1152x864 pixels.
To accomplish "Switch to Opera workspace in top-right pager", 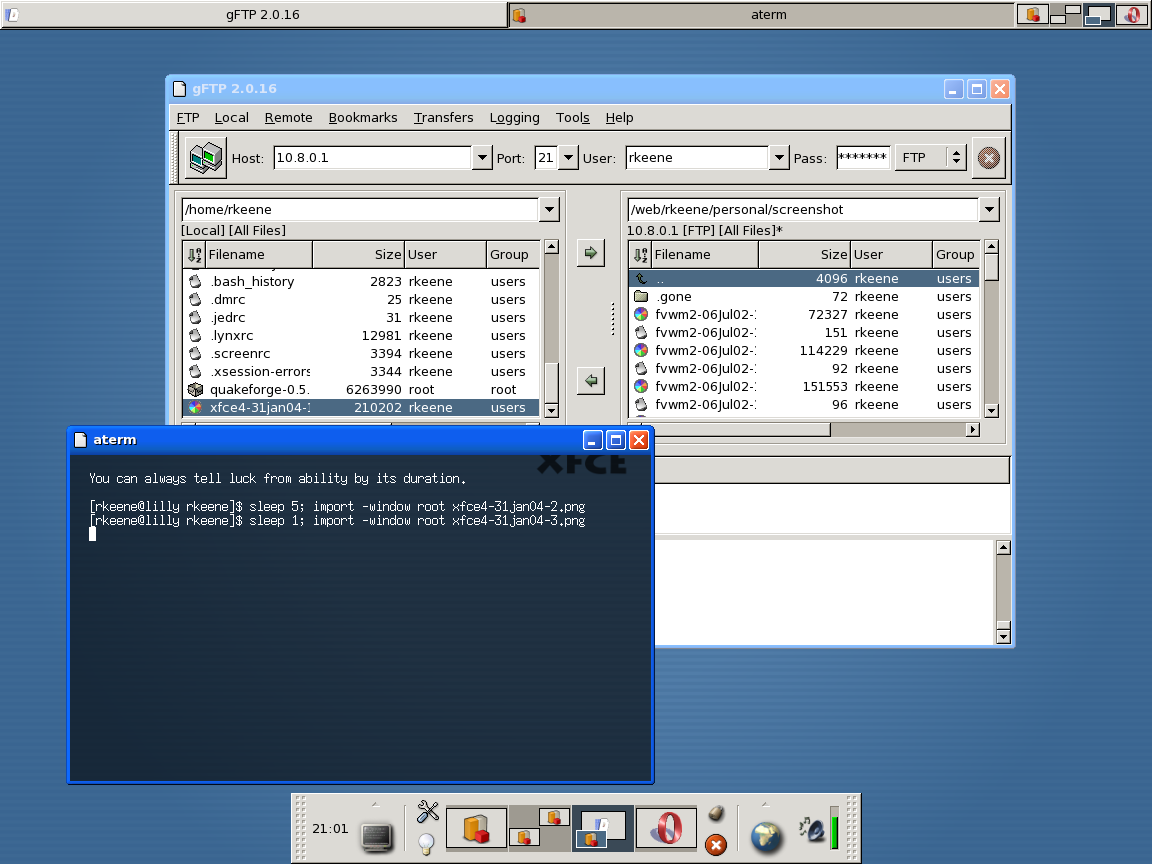I will click(x=1132, y=15).
